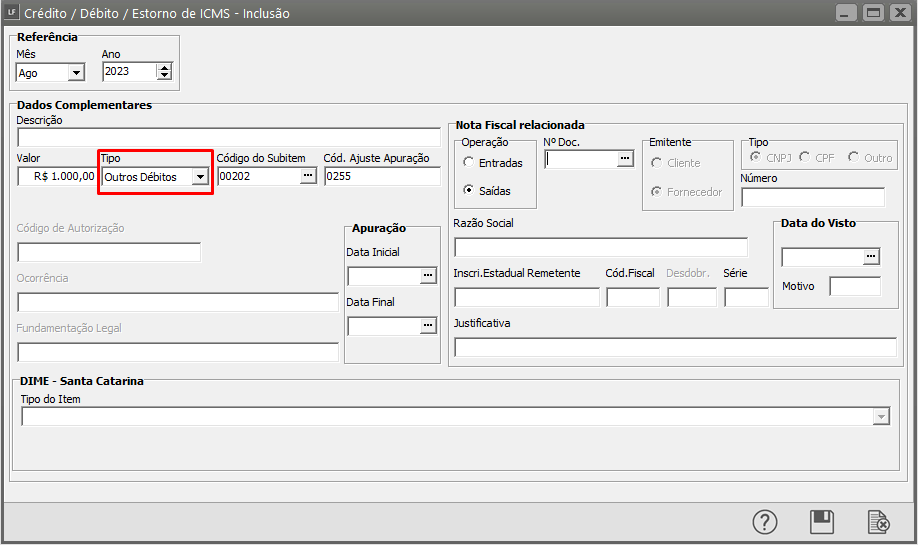918x545 pixels.
Task: Open Data Inicial date picker button
Action: [x=428, y=275]
